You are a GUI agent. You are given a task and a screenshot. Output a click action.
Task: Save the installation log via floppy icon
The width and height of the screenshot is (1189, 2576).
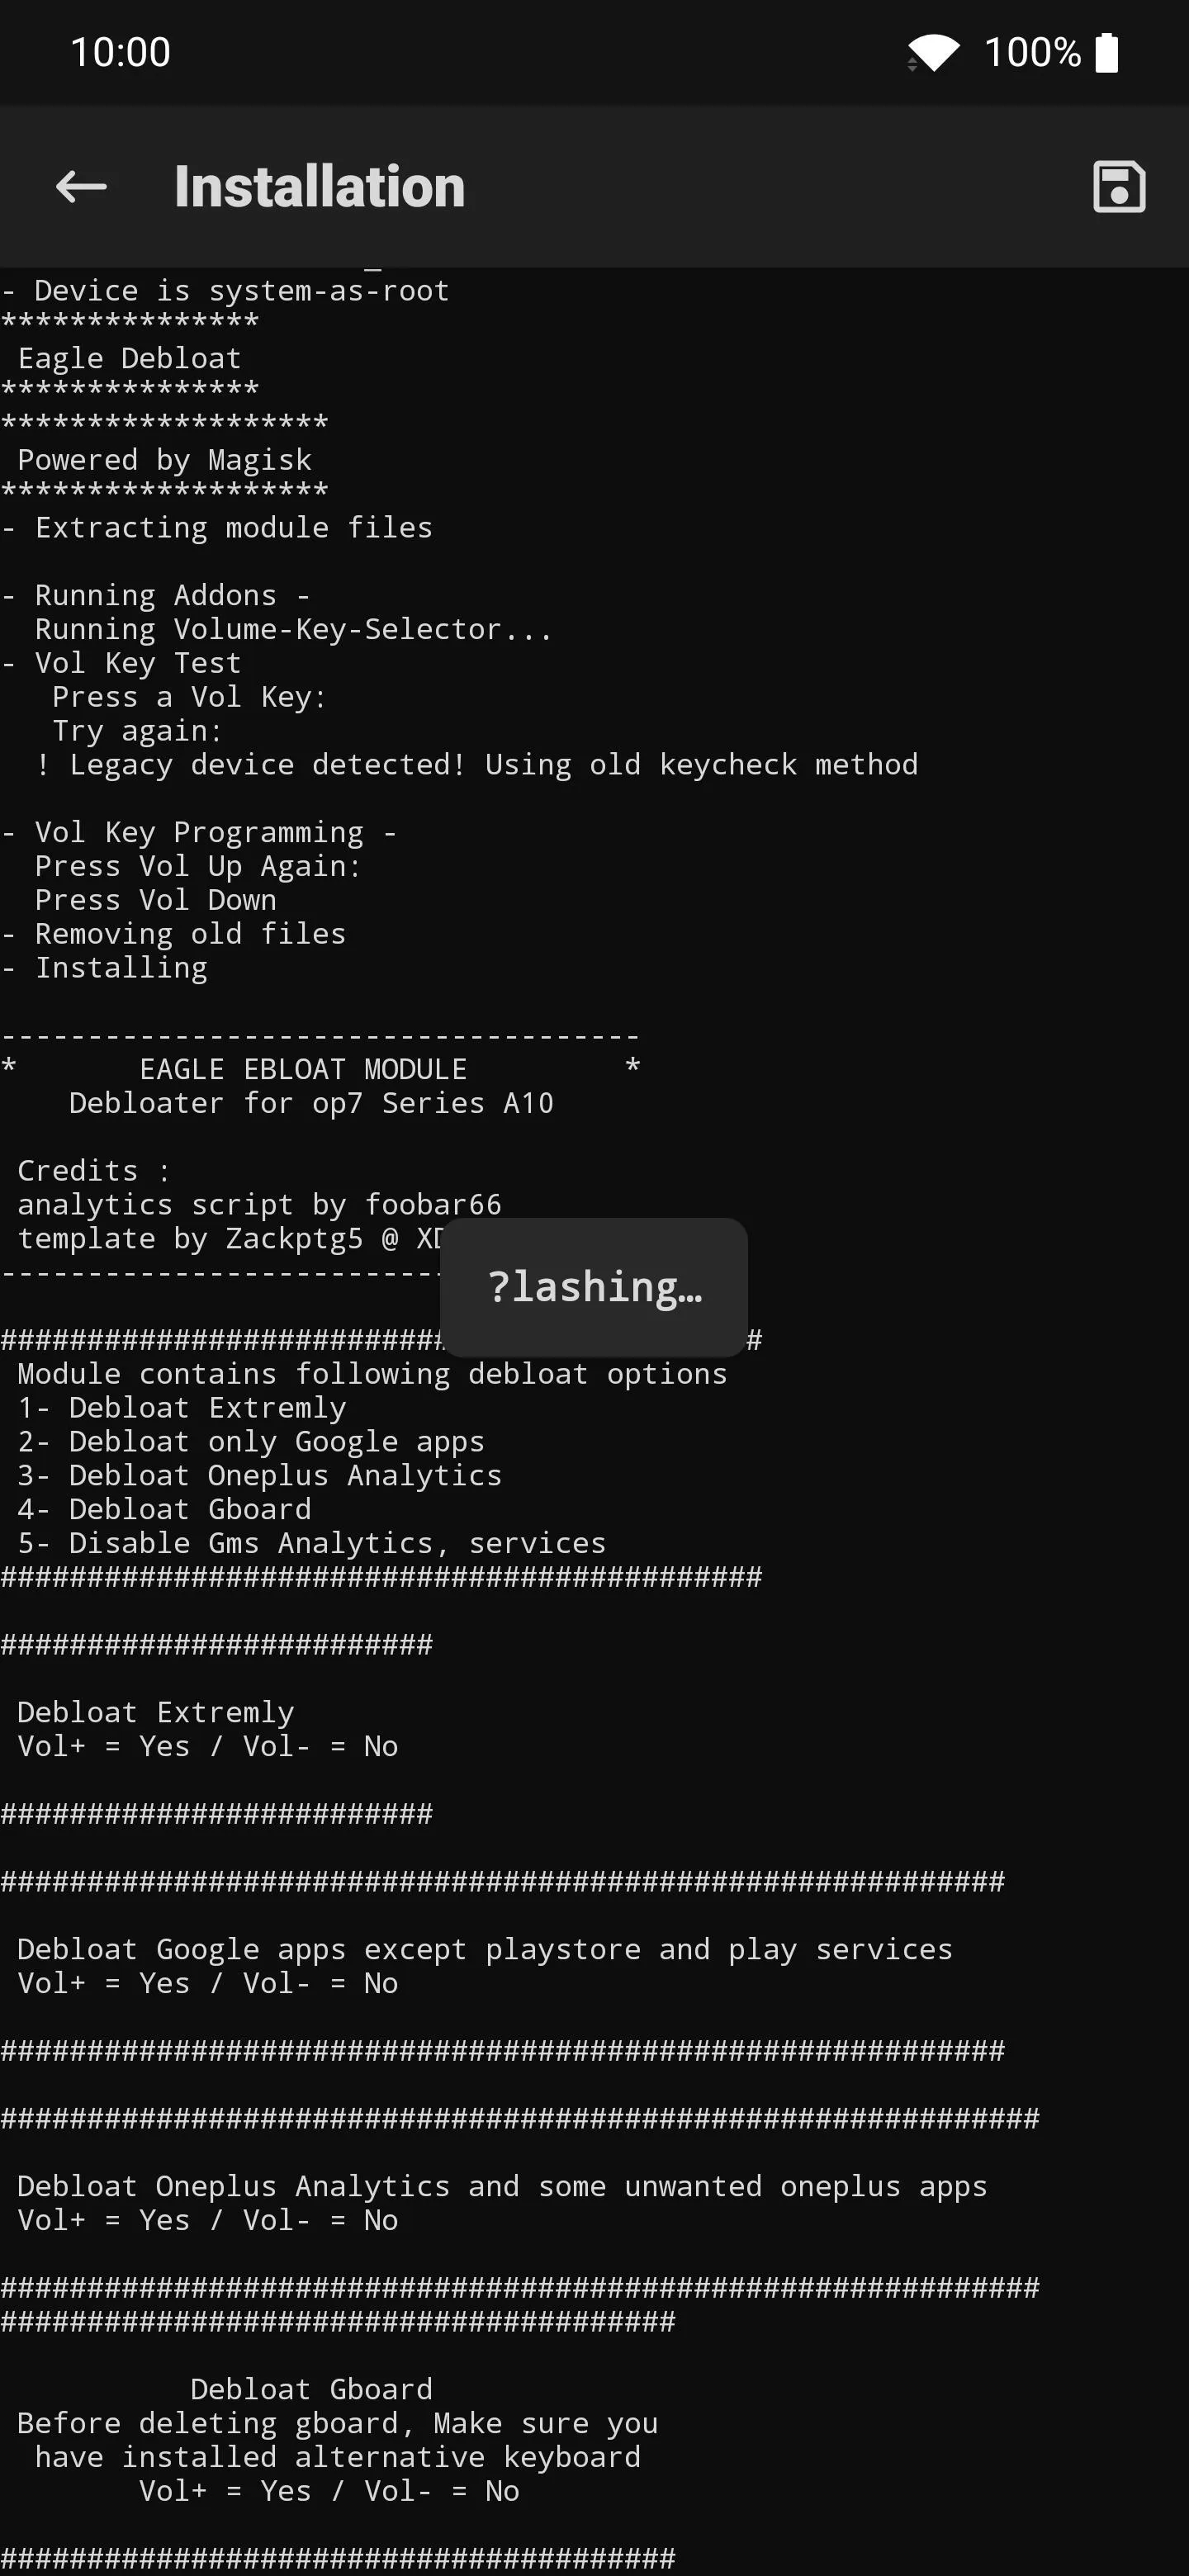coord(1119,186)
